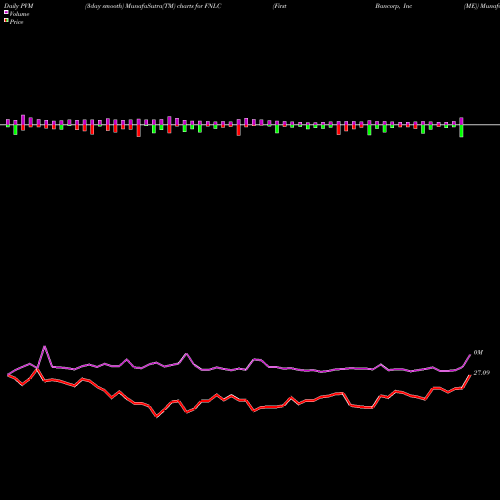Select the Volume legend label

tap(19, 14)
